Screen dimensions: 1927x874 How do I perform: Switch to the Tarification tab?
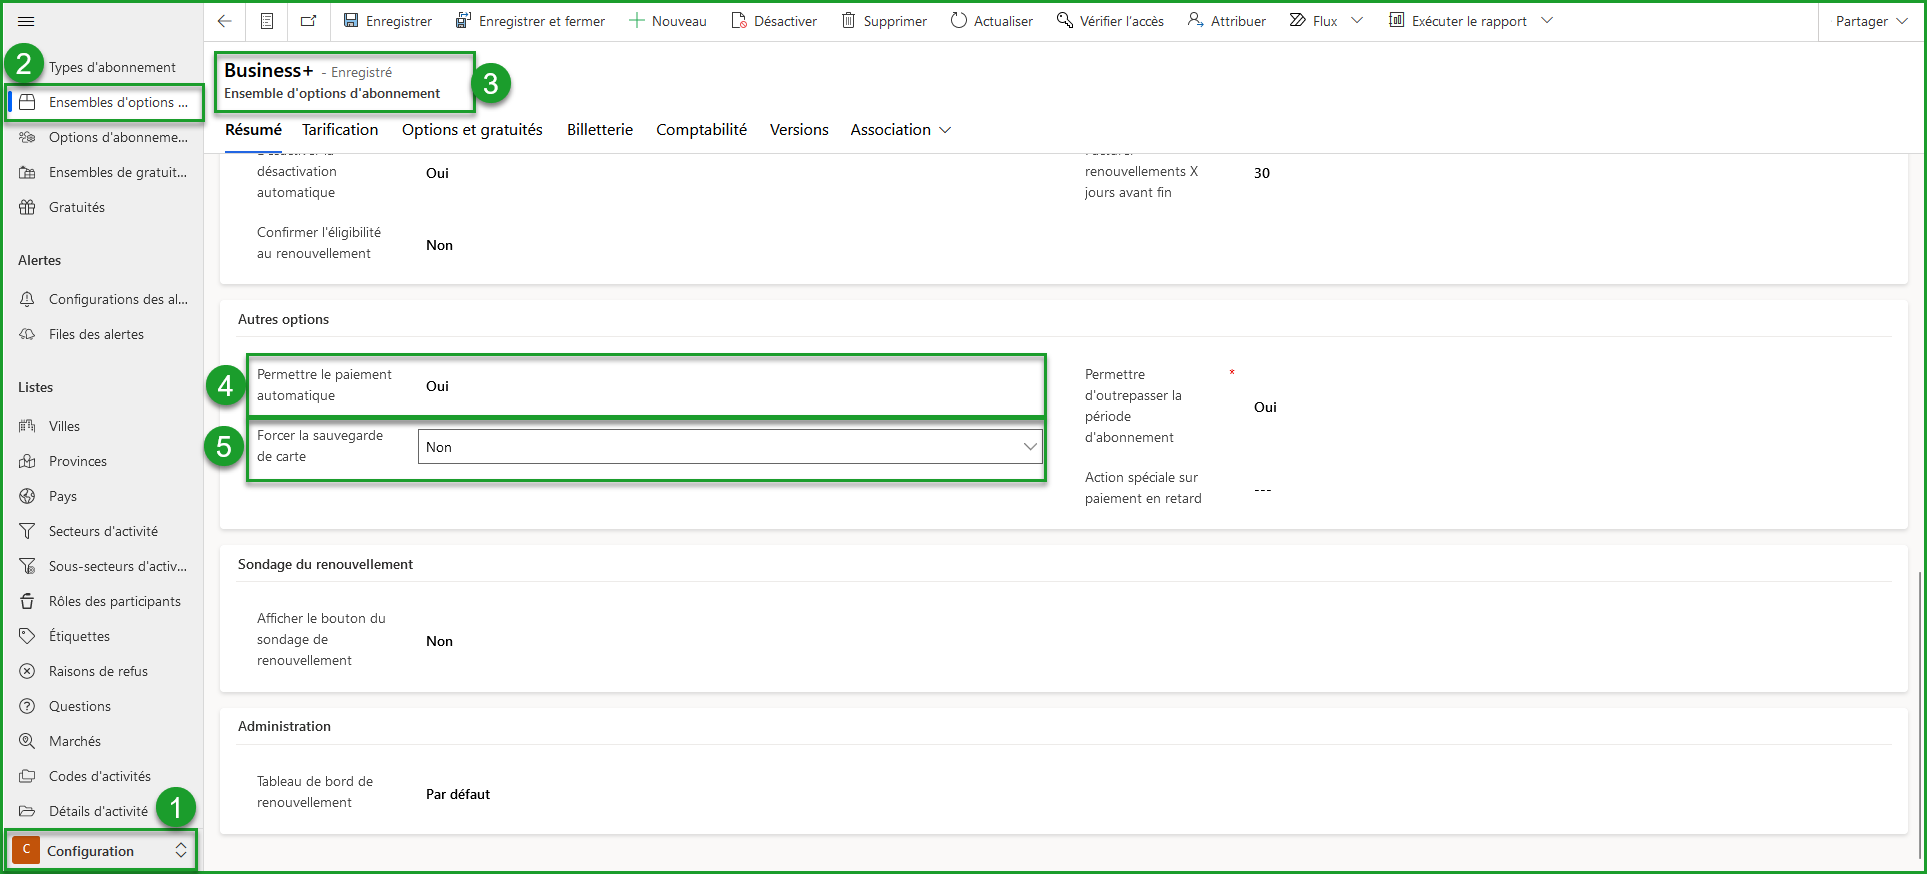340,130
